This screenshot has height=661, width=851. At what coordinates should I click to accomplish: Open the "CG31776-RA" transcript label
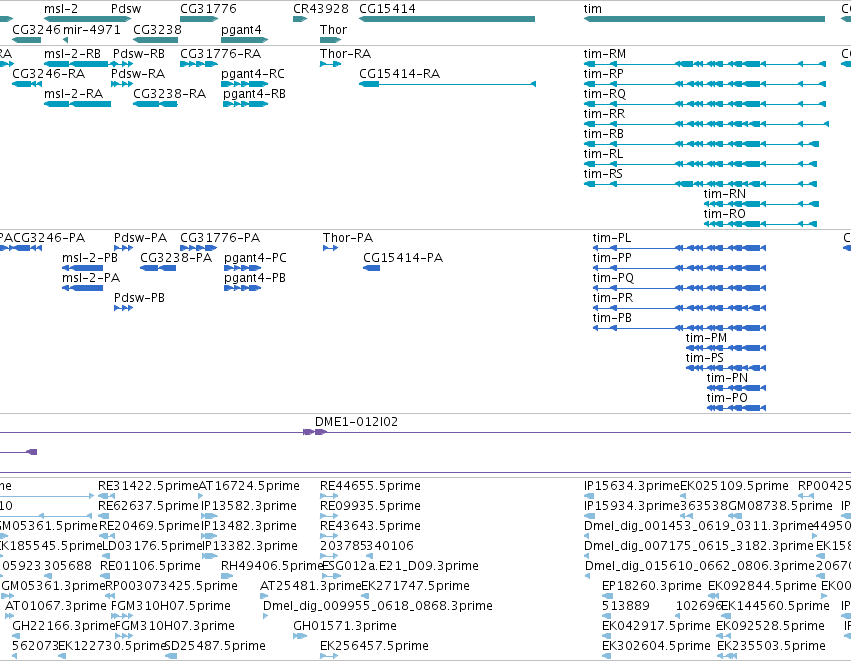(x=220, y=54)
